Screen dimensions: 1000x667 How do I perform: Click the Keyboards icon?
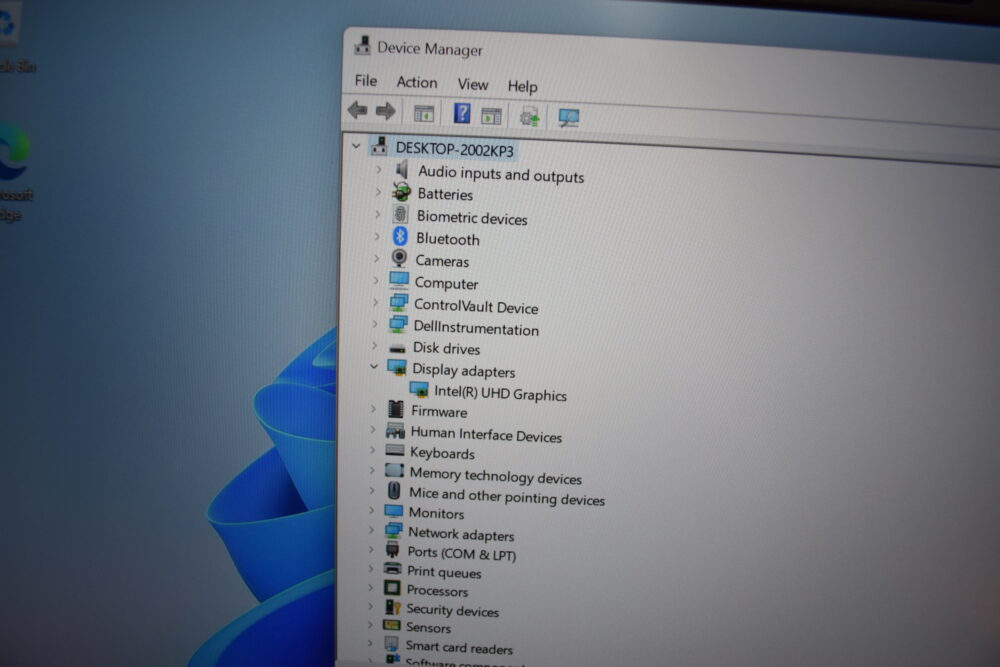point(395,450)
